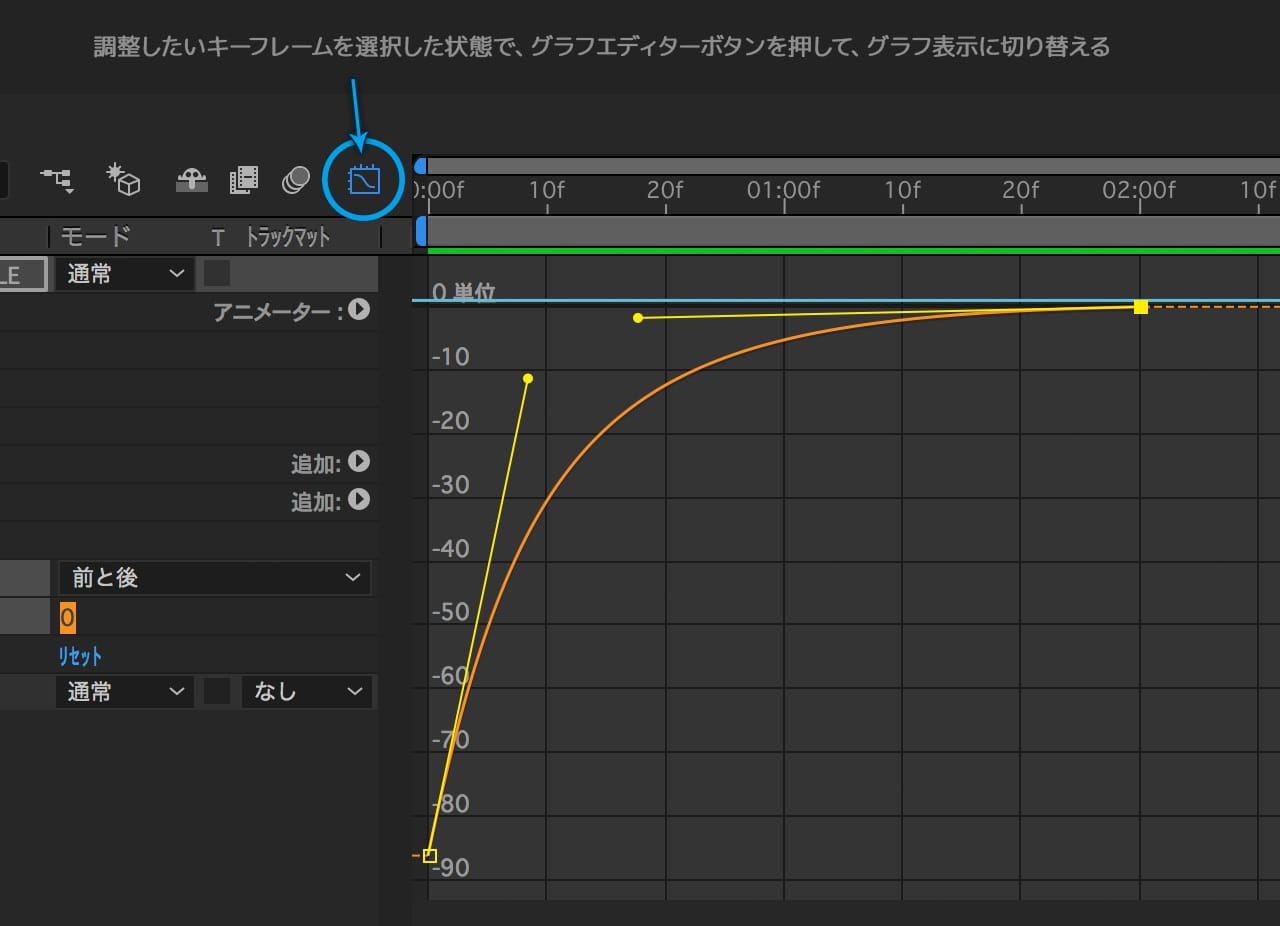Enable the Draft 3D icon
The width and height of the screenshot is (1280, 926).
[124, 180]
